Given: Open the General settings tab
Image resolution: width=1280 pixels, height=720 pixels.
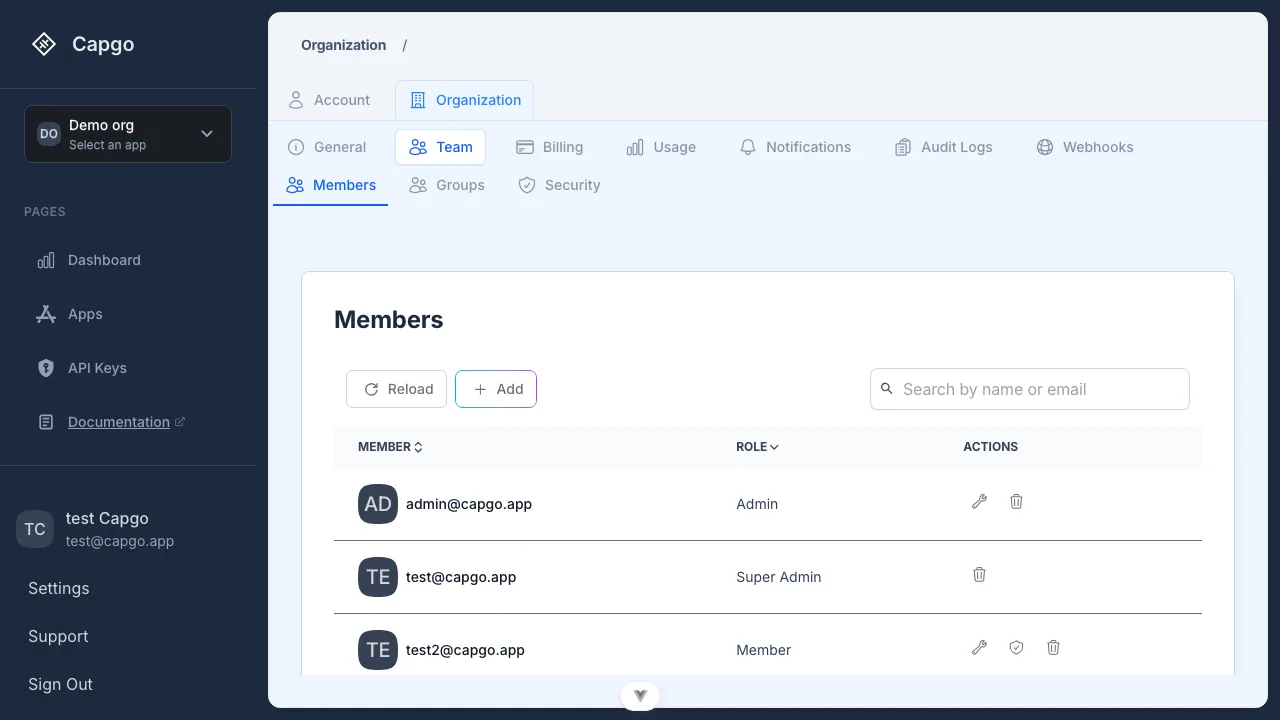Looking at the screenshot, I should 327,147.
